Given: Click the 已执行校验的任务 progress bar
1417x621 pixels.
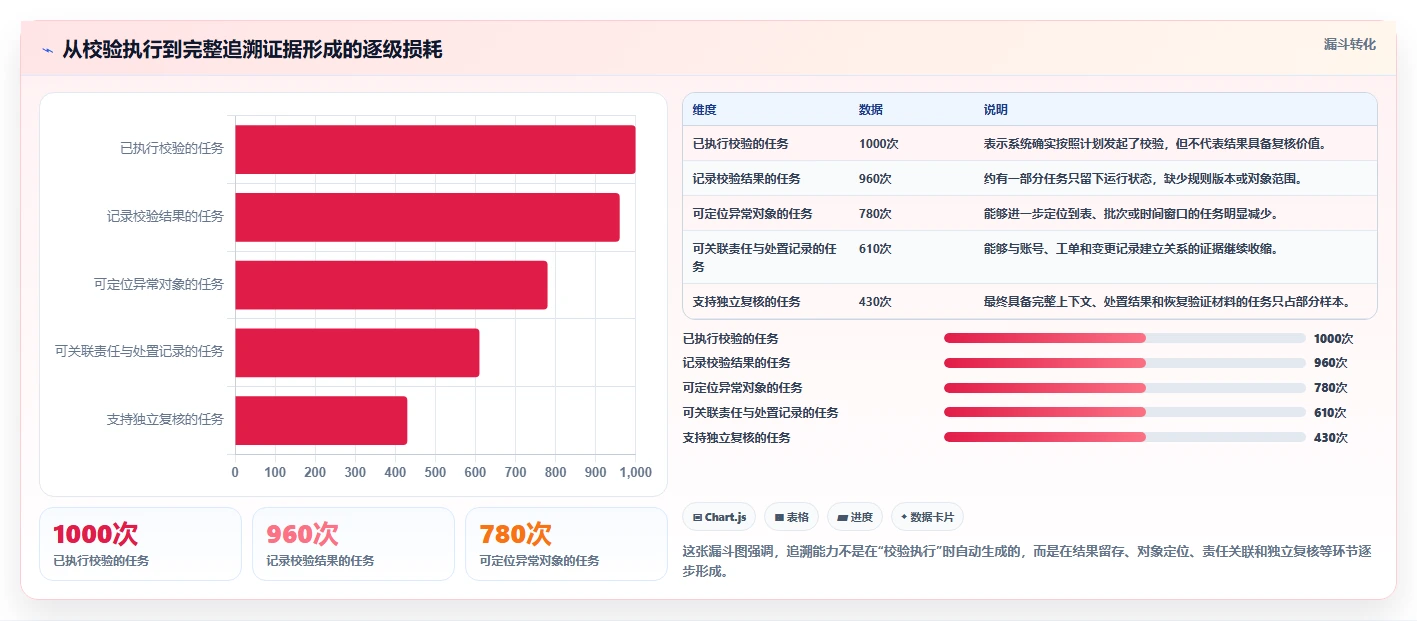Looking at the screenshot, I should tap(1125, 338).
